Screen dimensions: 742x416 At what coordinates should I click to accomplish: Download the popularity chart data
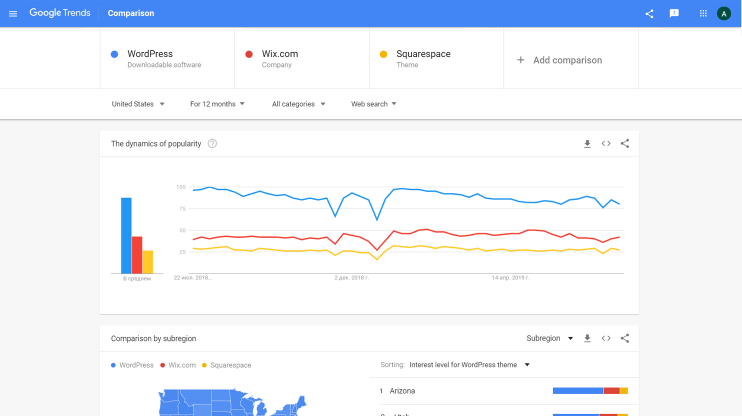pyautogui.click(x=587, y=143)
